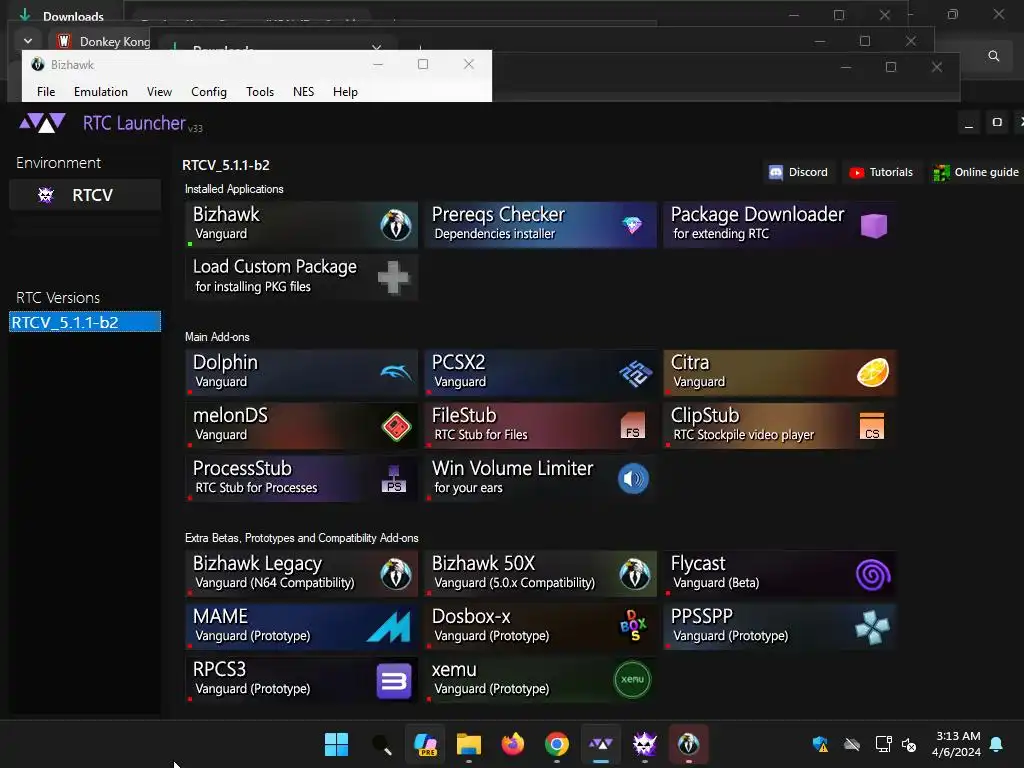This screenshot has height=768, width=1024.
Task: Open the Emulation menu in Bizhawk
Action: pos(101,92)
